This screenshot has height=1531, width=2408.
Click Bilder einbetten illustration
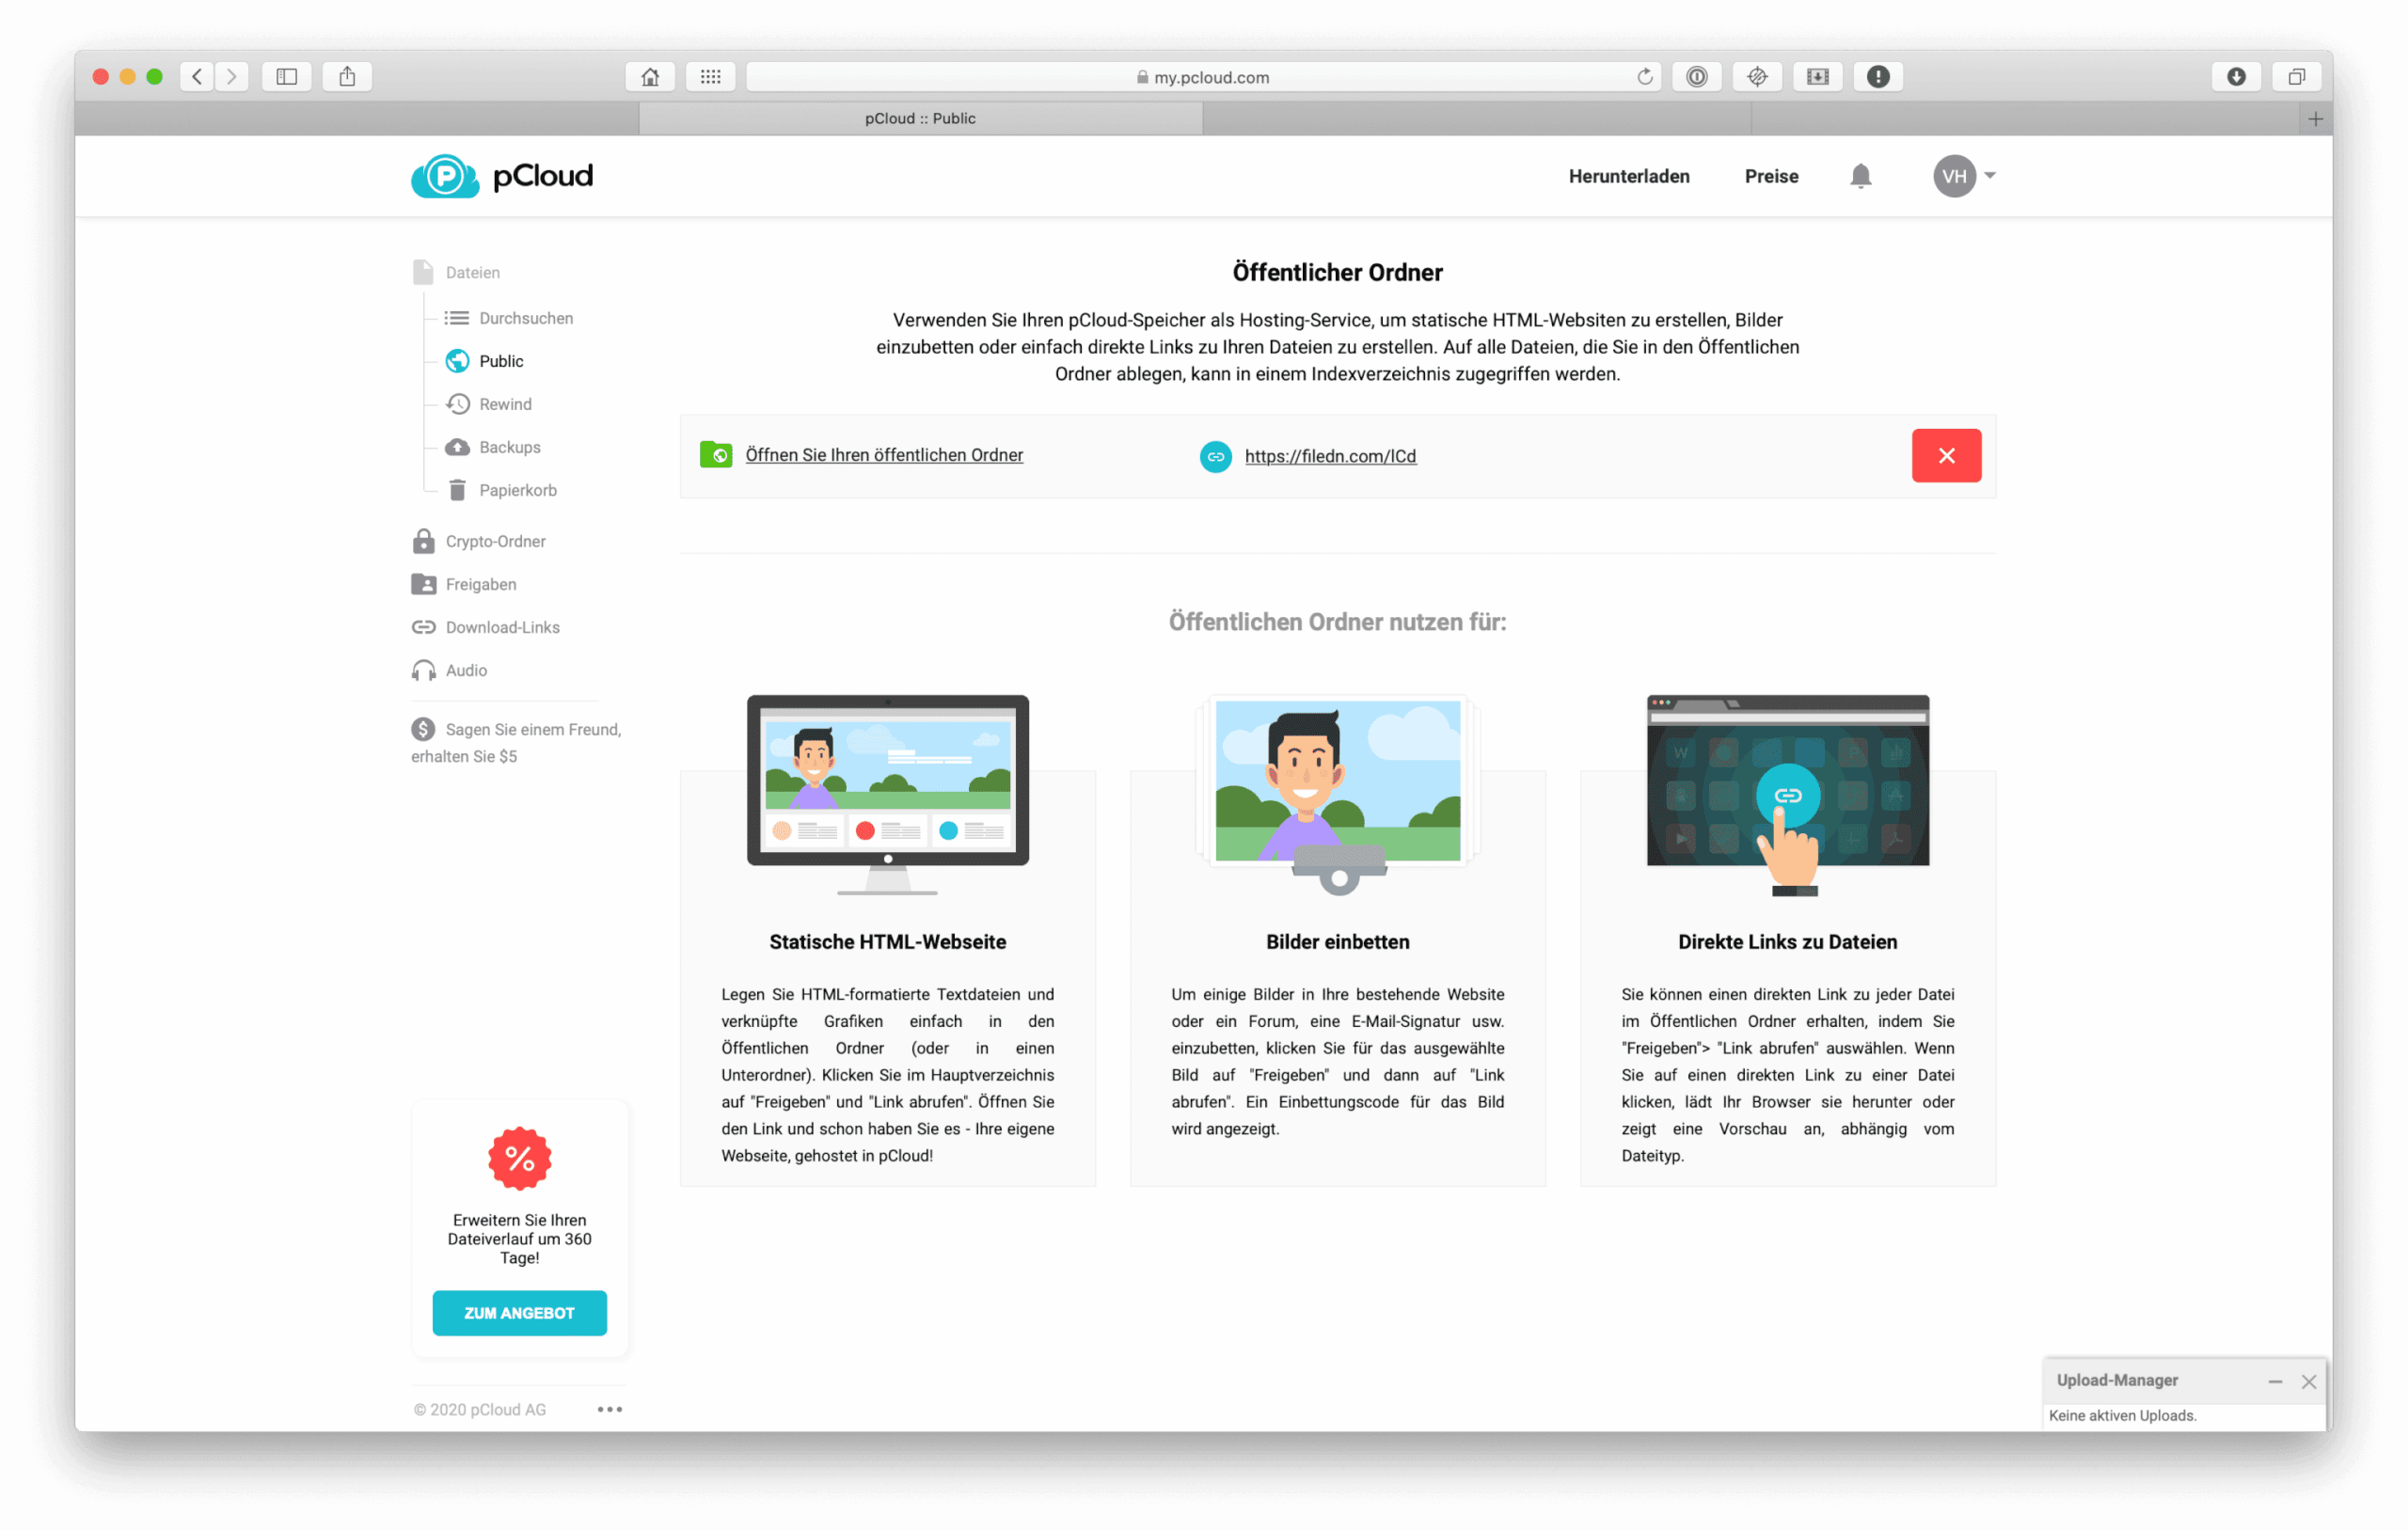[x=1337, y=795]
